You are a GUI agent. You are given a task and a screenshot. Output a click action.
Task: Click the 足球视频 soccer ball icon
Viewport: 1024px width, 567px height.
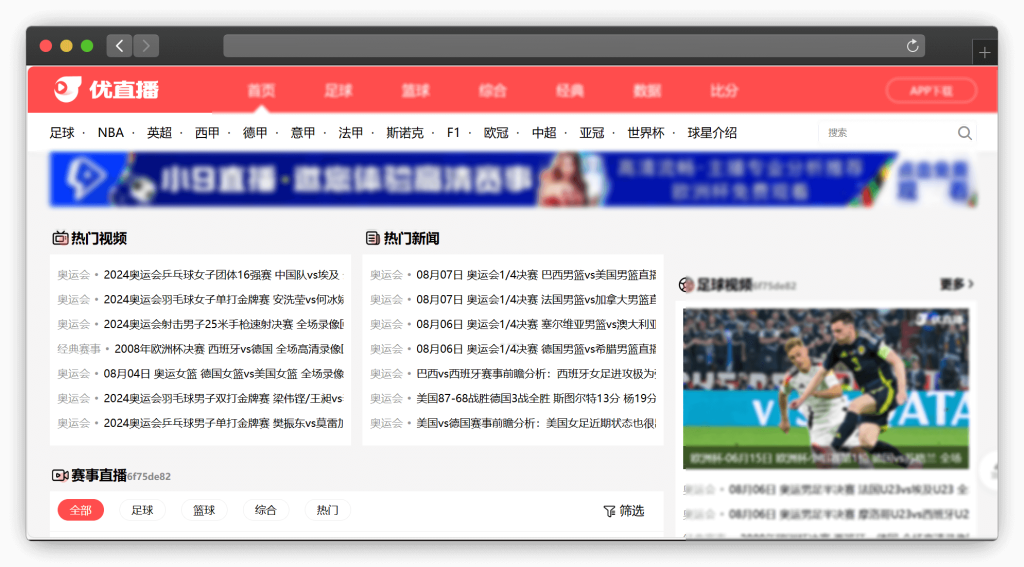pos(686,285)
